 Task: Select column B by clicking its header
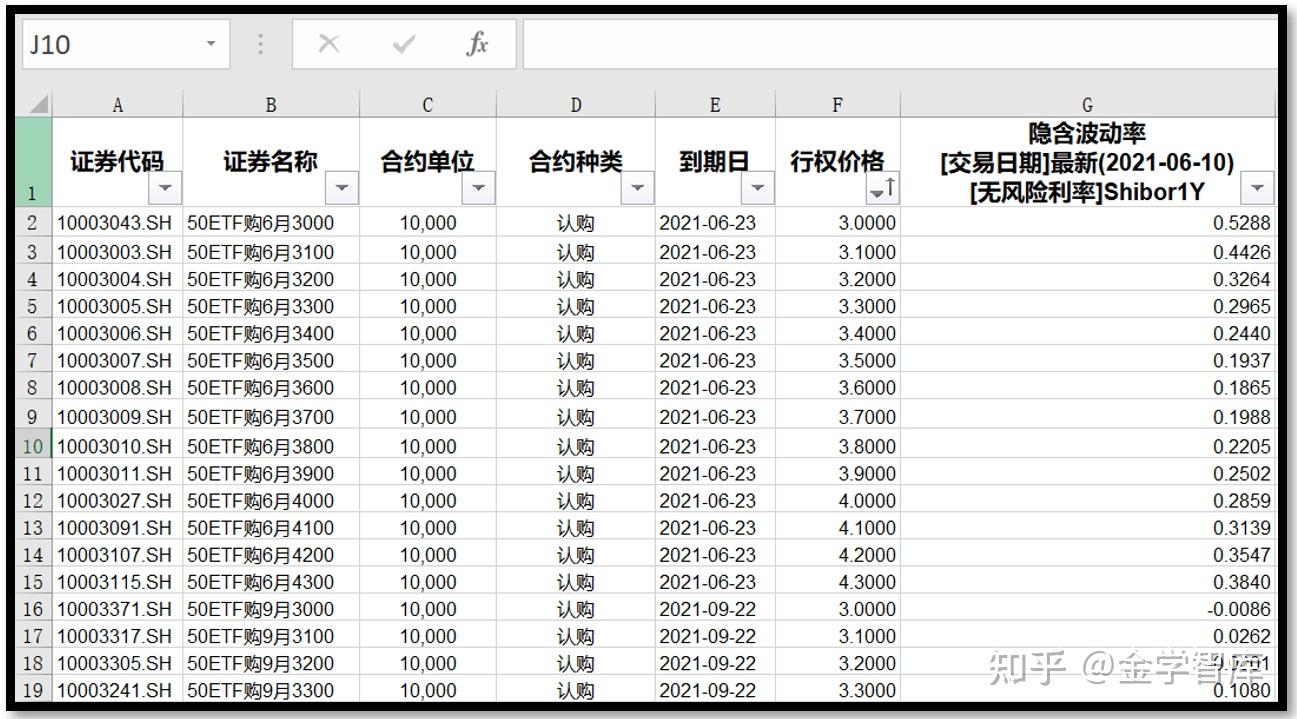[x=270, y=103]
